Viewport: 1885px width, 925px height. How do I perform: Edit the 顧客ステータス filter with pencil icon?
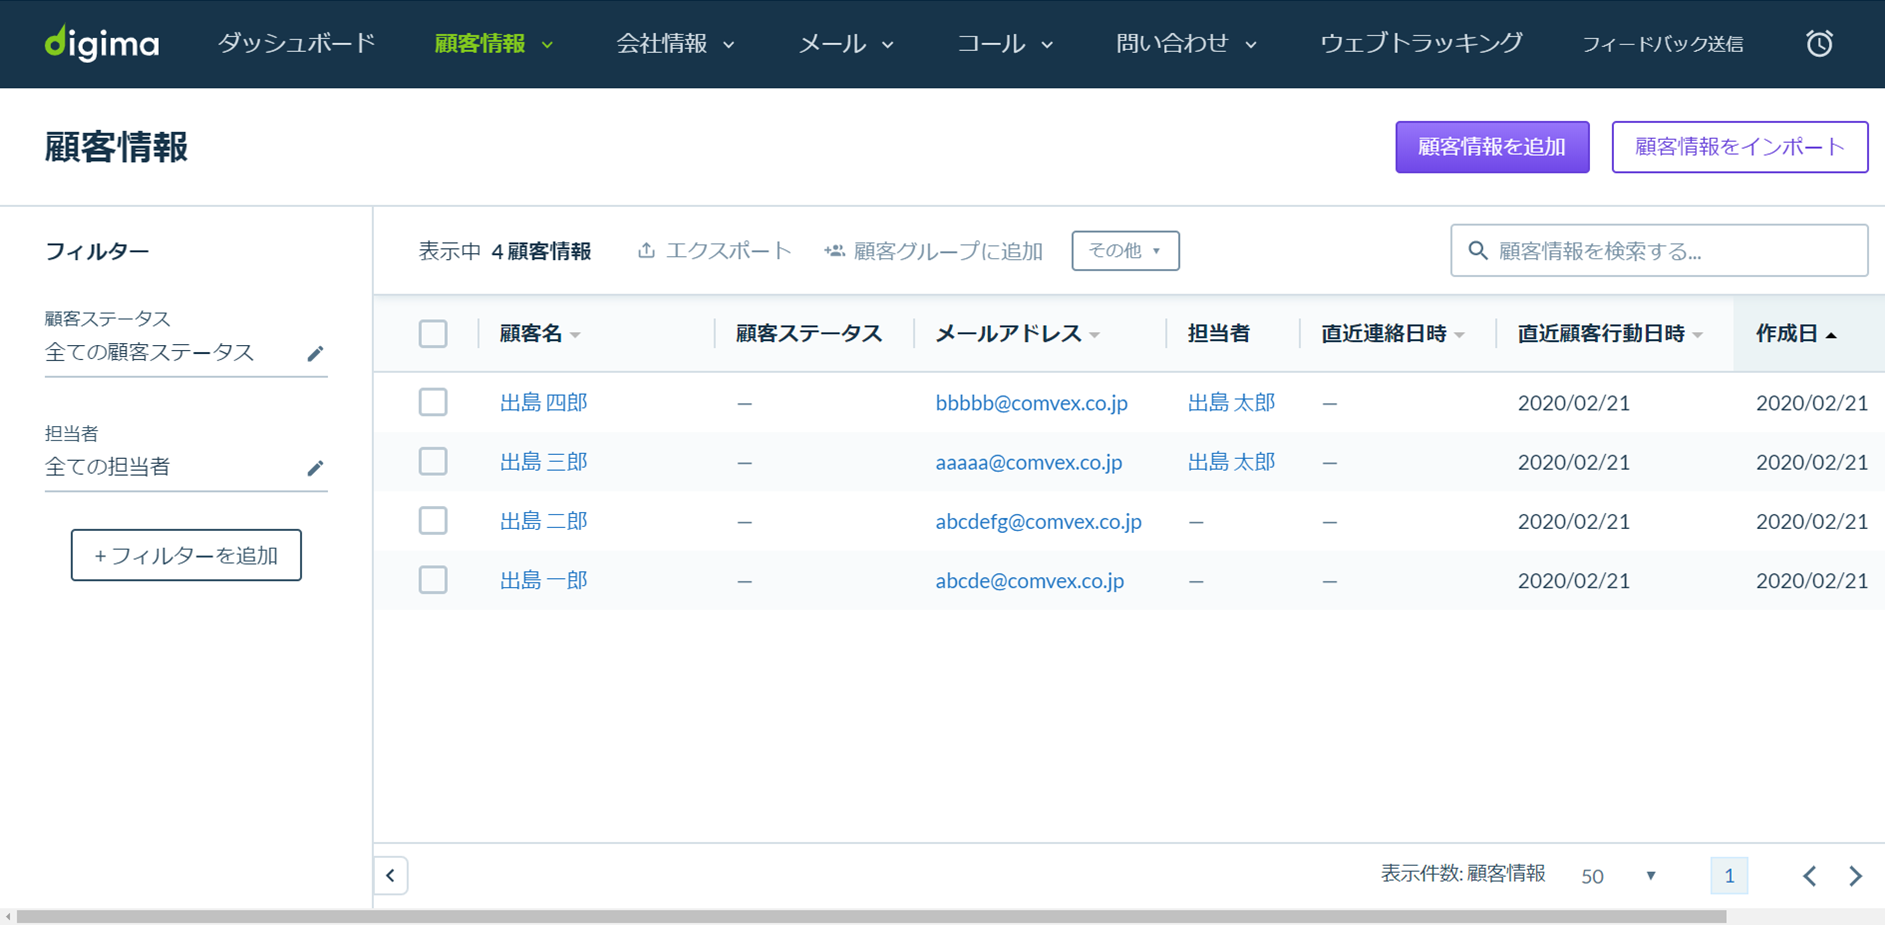tap(315, 353)
